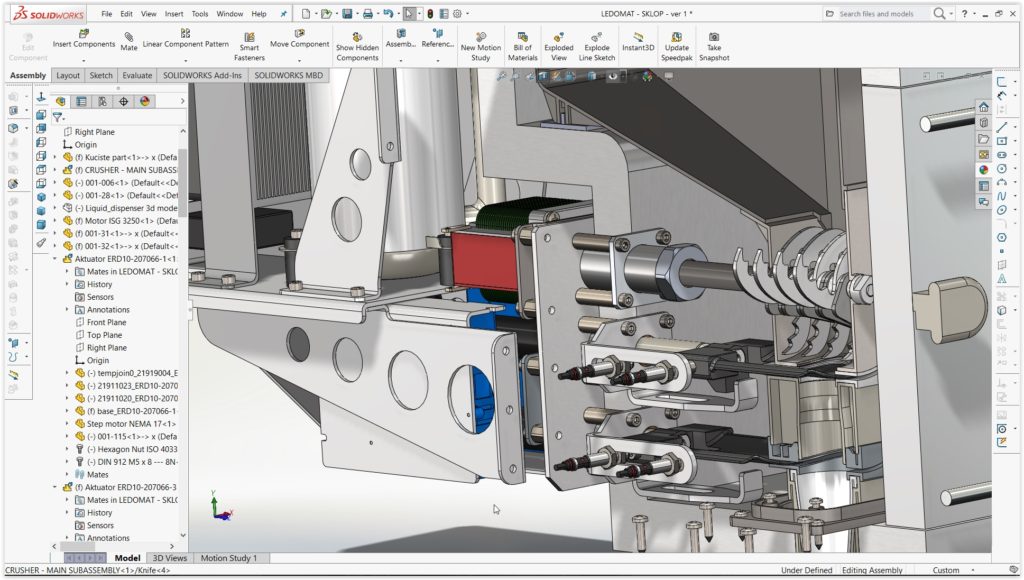Select the DIN 912 M5 x 8 tree item
The image size is (1024, 580).
click(x=126, y=462)
